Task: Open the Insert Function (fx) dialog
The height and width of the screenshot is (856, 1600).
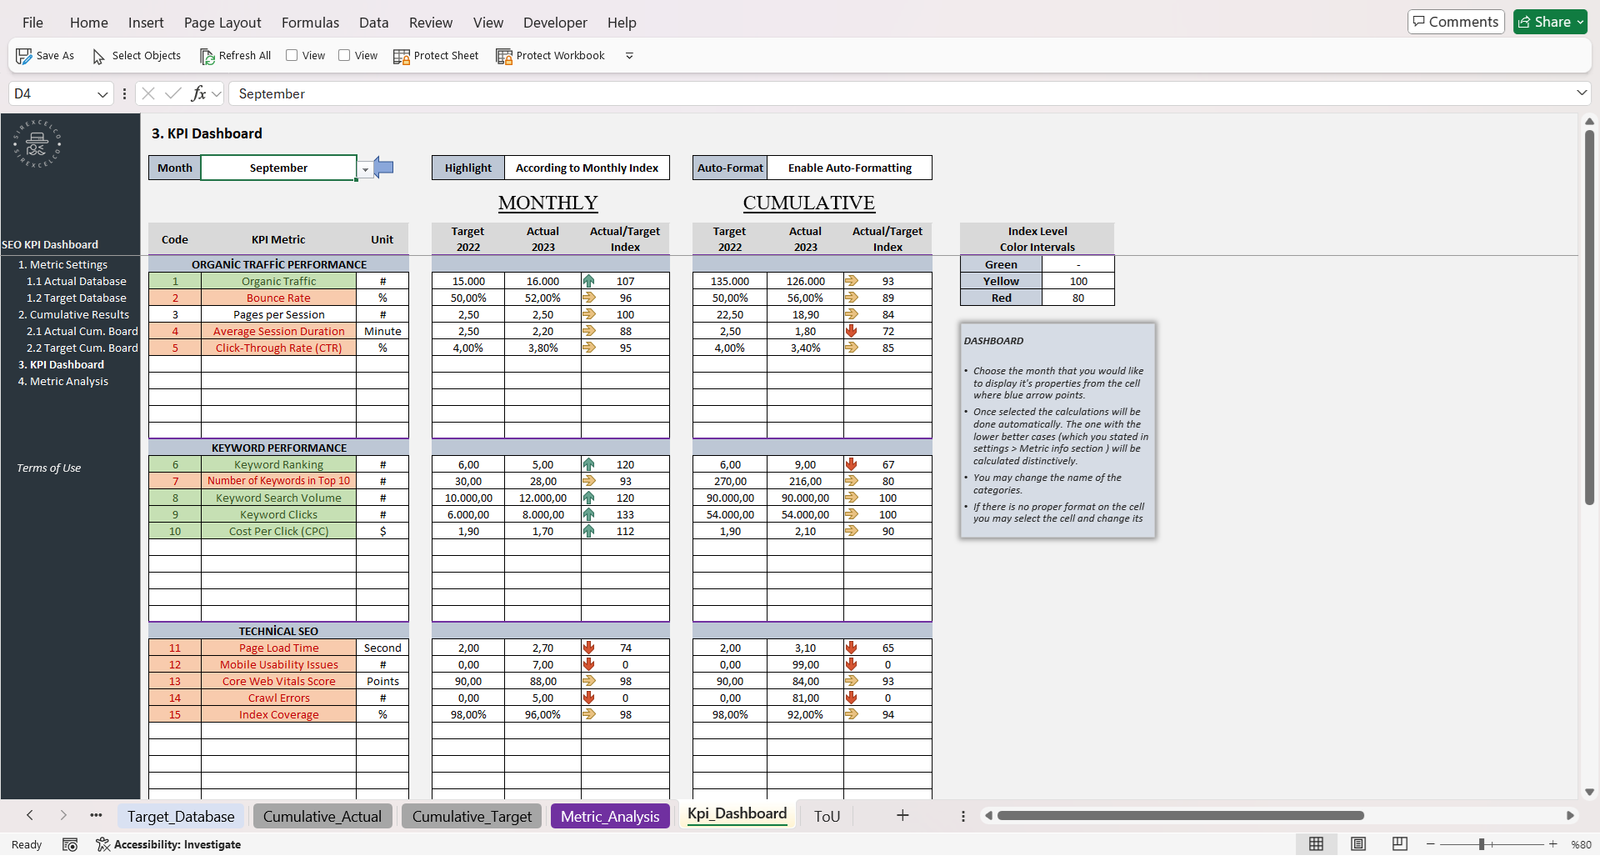Action: point(199,93)
